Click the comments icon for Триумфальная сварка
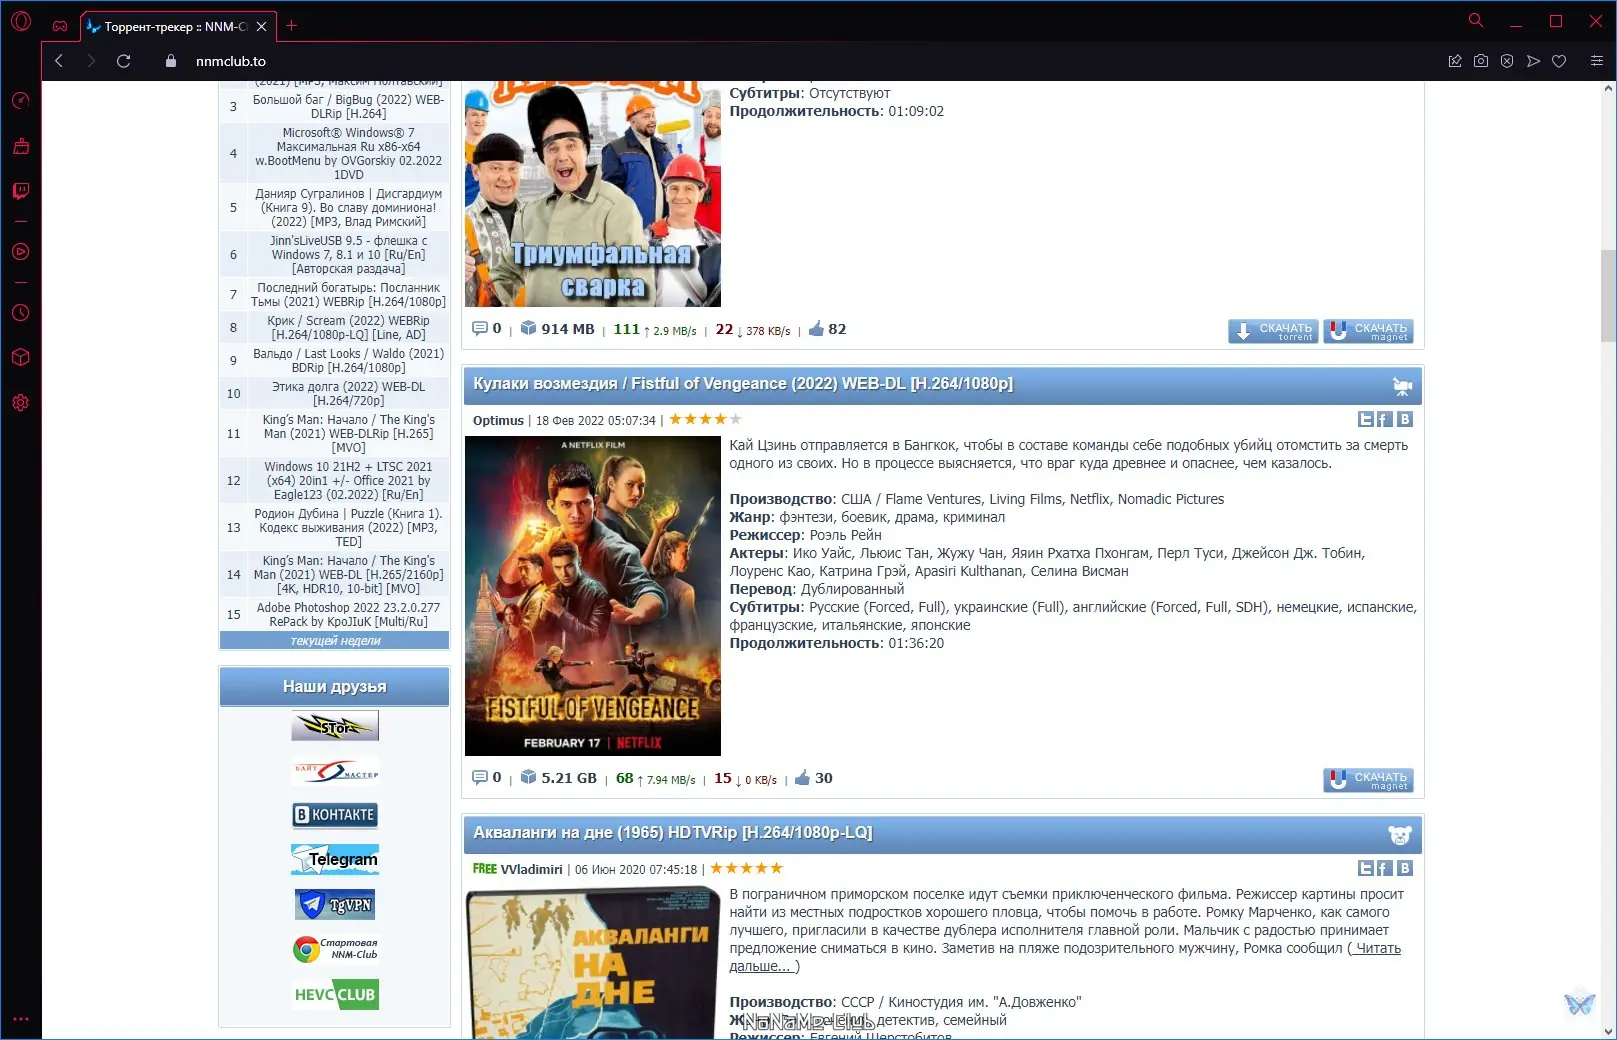The height and width of the screenshot is (1040, 1617). coord(480,329)
